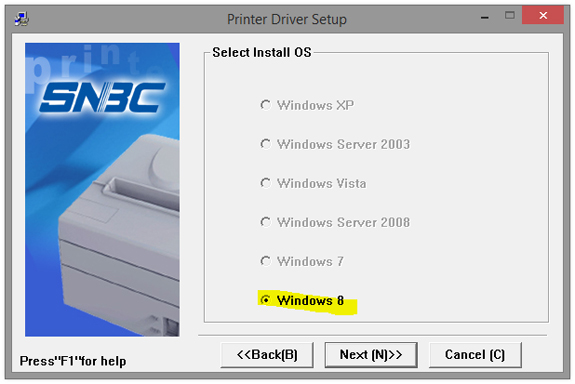Select the Windows Vista radio button
The height and width of the screenshot is (384, 575).
(x=265, y=183)
